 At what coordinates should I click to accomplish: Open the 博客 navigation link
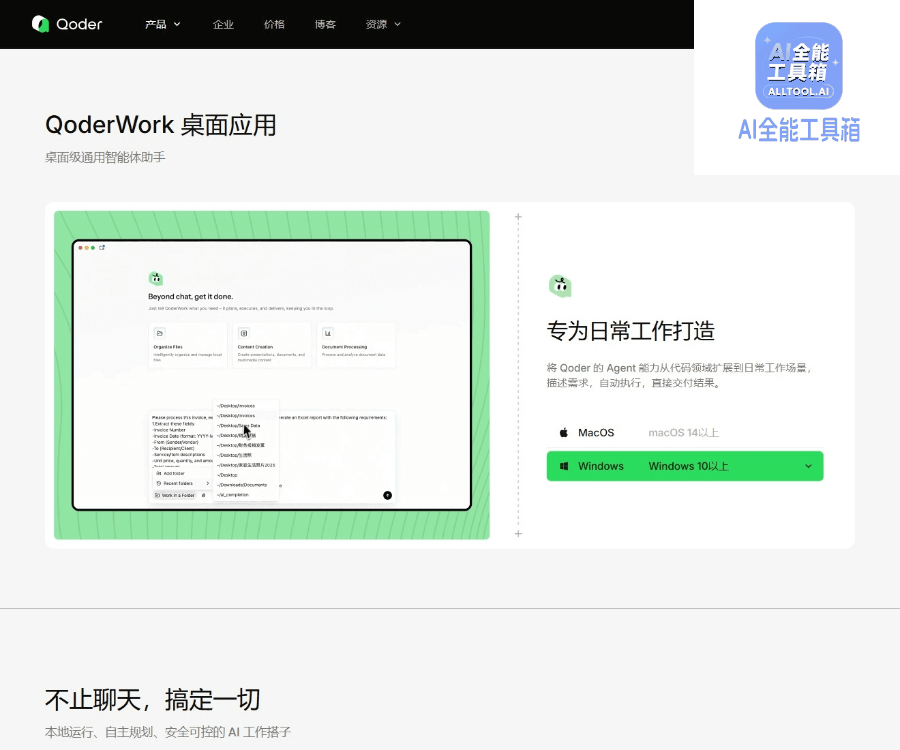[x=325, y=24]
